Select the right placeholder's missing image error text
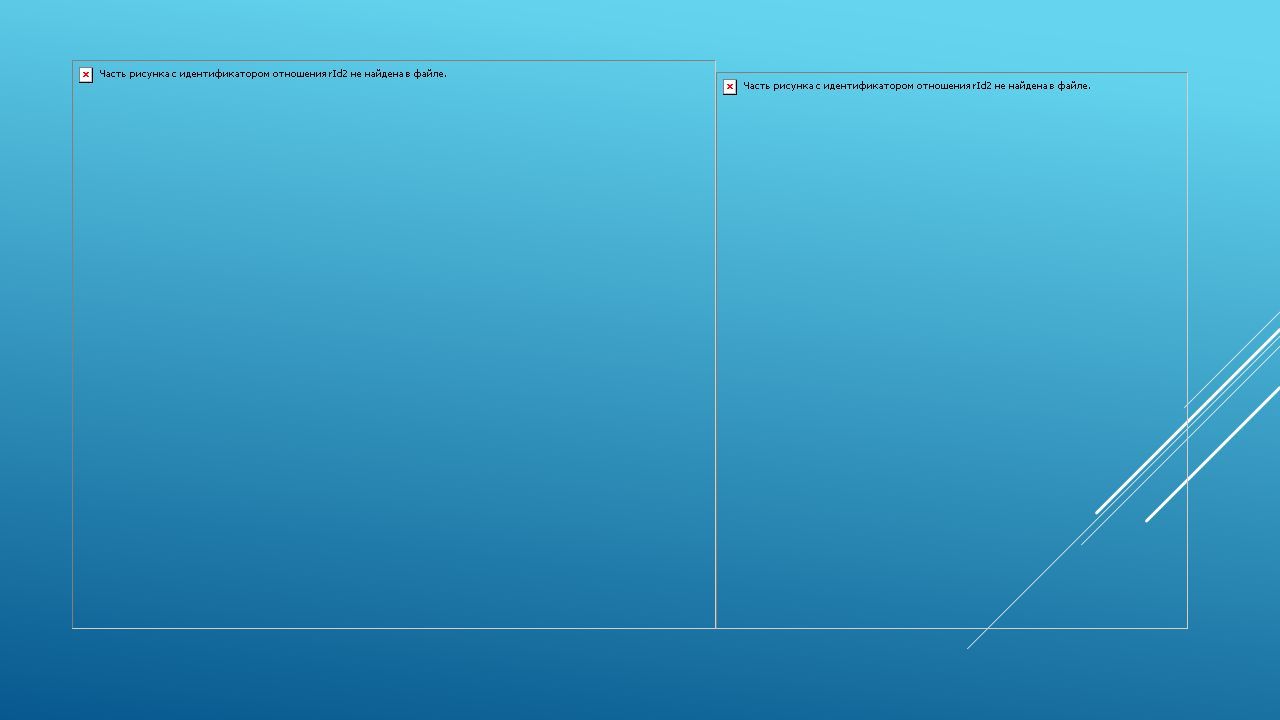 click(x=917, y=86)
